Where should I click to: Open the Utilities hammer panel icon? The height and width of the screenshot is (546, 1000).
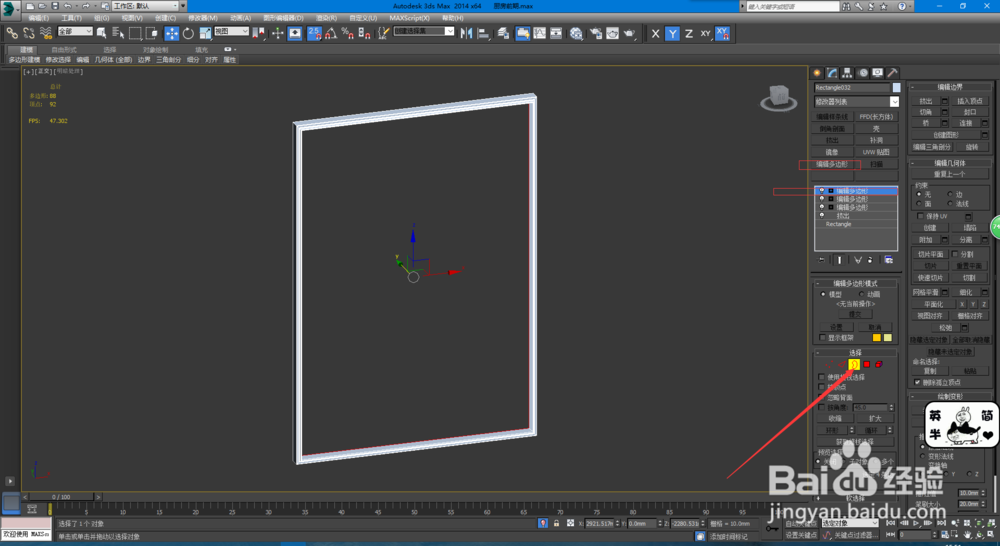(x=892, y=73)
